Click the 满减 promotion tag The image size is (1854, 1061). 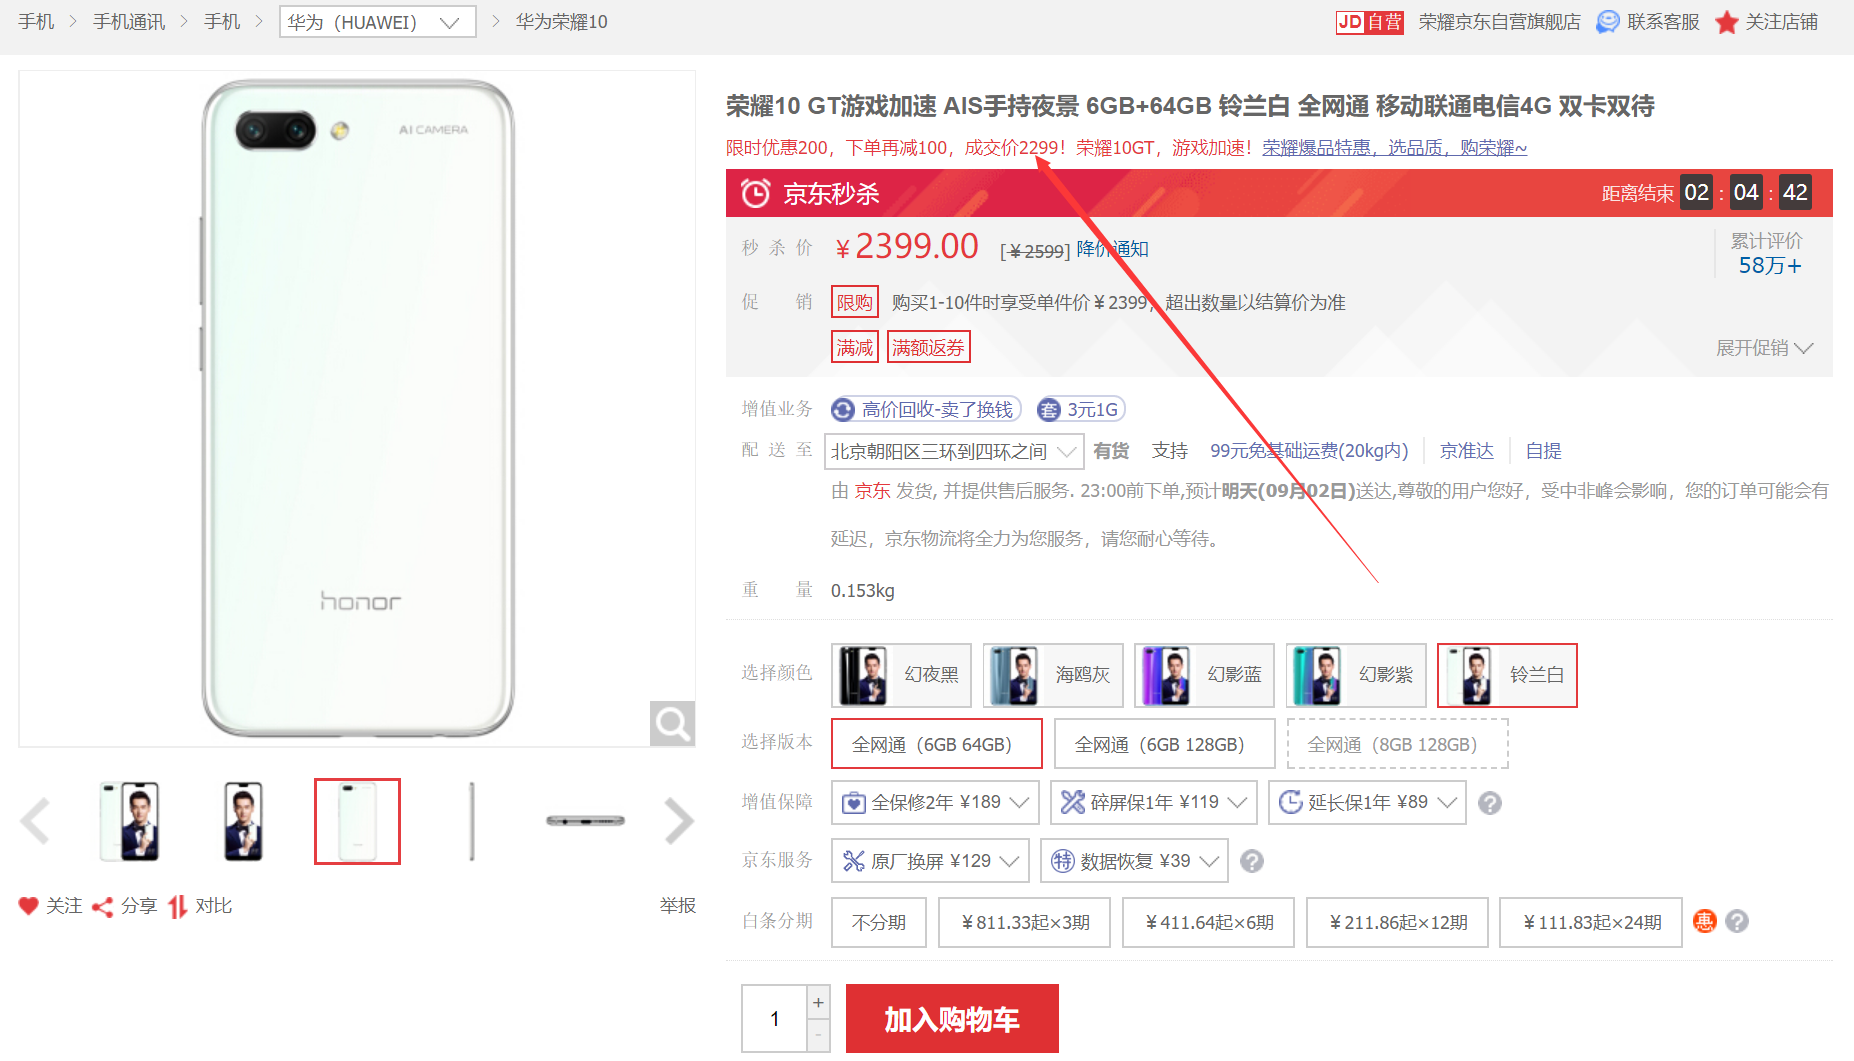click(x=855, y=347)
